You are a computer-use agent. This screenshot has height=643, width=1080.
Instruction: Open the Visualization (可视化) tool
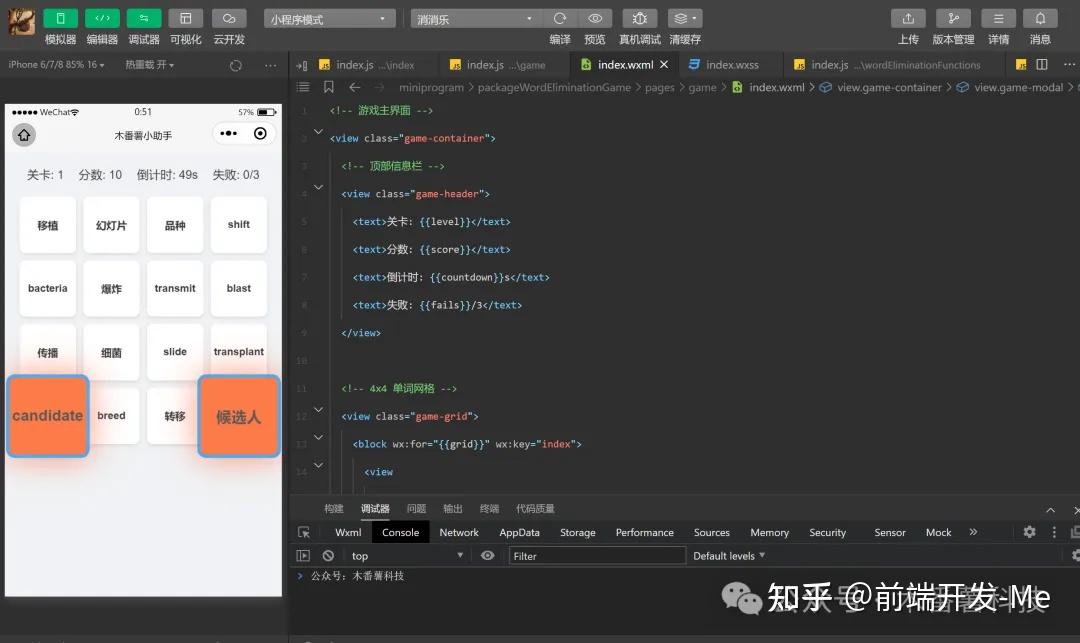186,19
